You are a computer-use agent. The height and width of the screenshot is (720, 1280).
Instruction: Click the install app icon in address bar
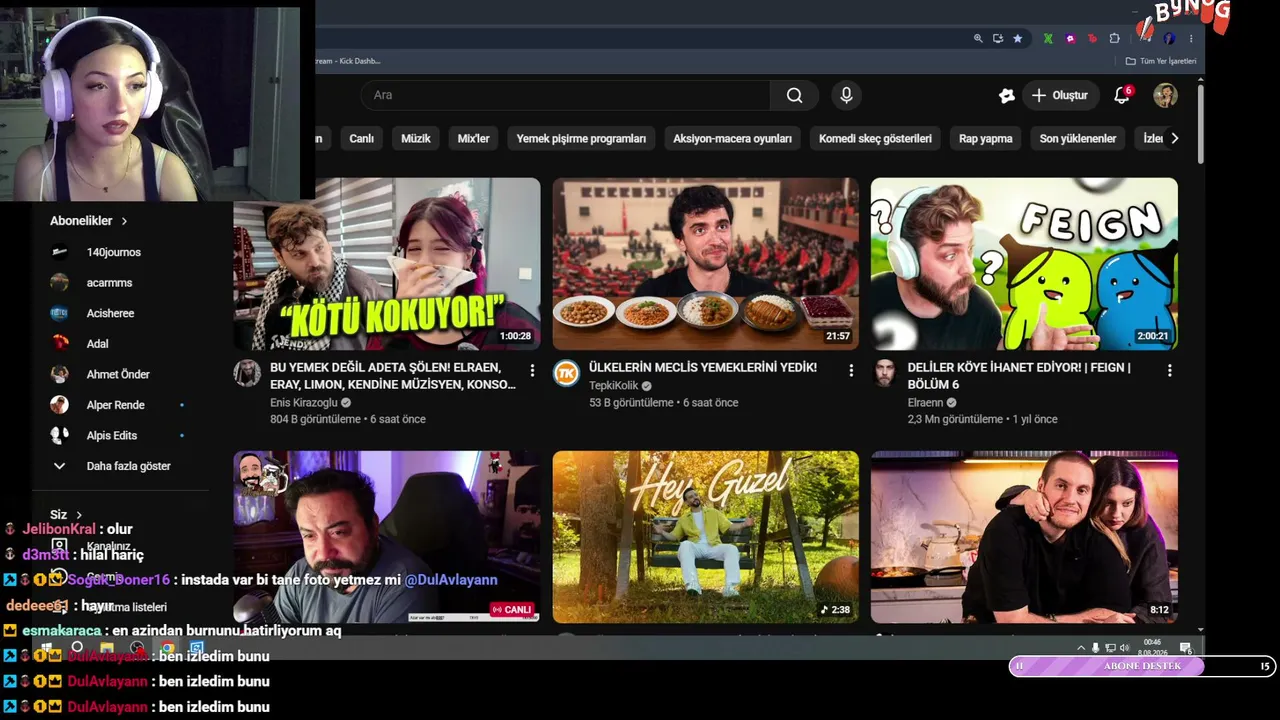tap(998, 38)
